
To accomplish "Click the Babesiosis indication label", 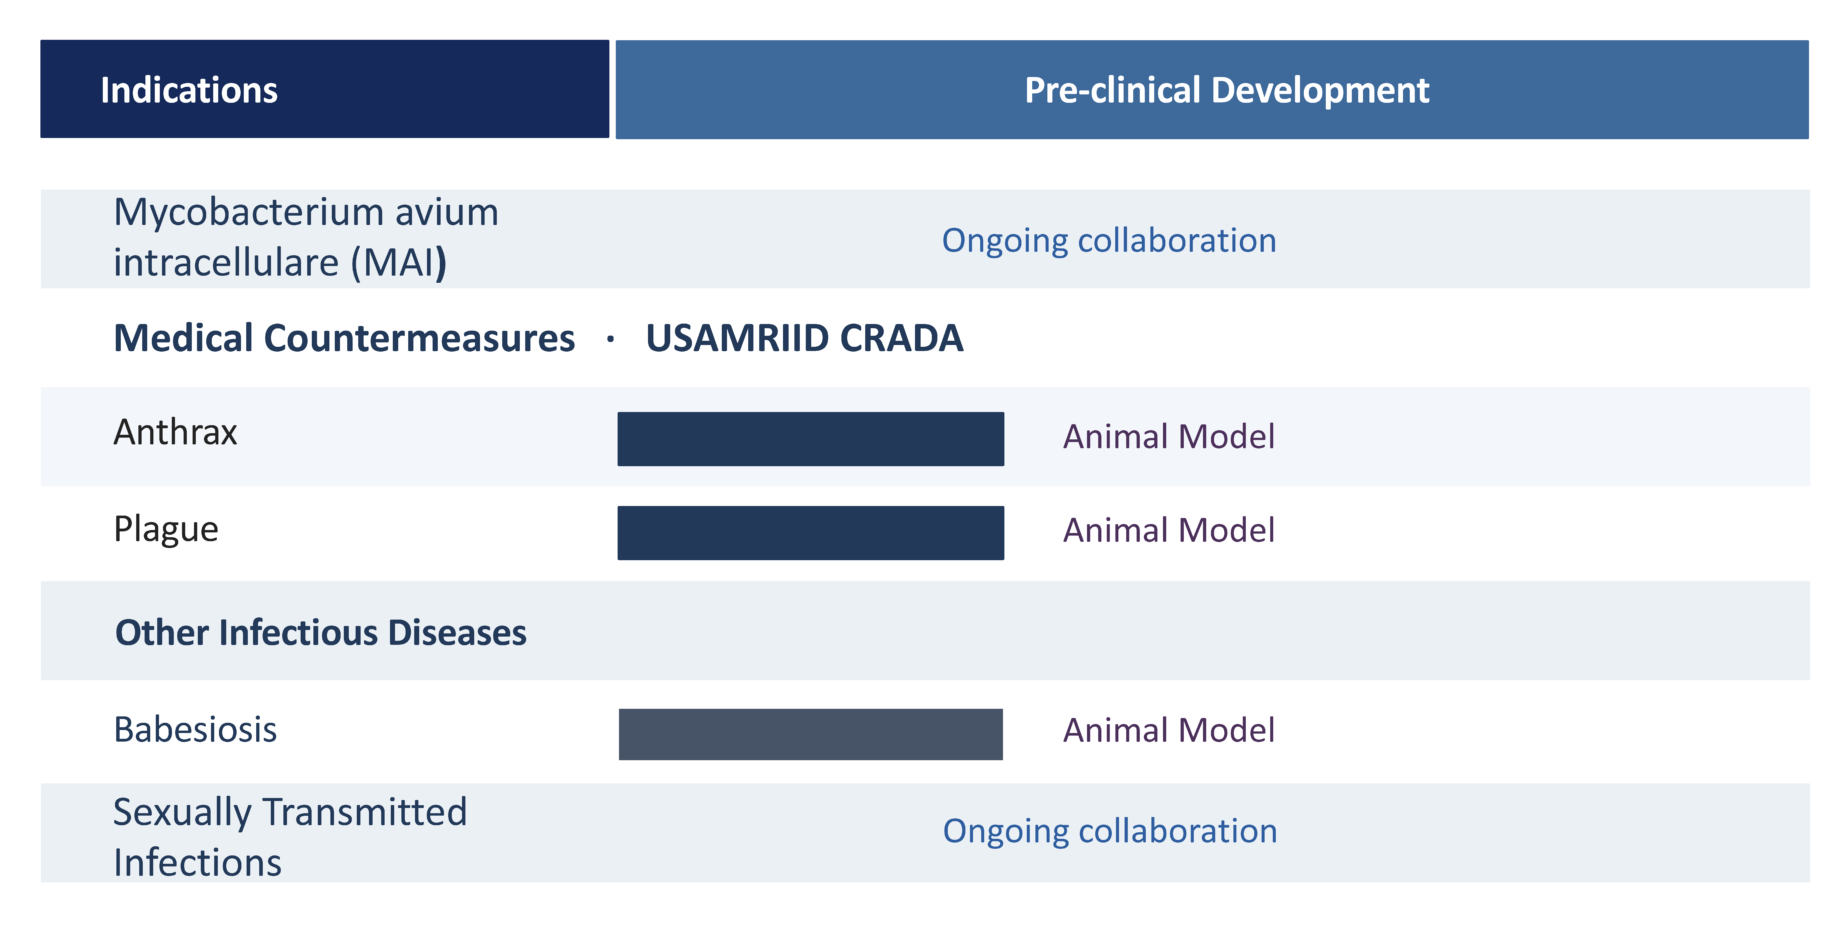I will point(195,730).
